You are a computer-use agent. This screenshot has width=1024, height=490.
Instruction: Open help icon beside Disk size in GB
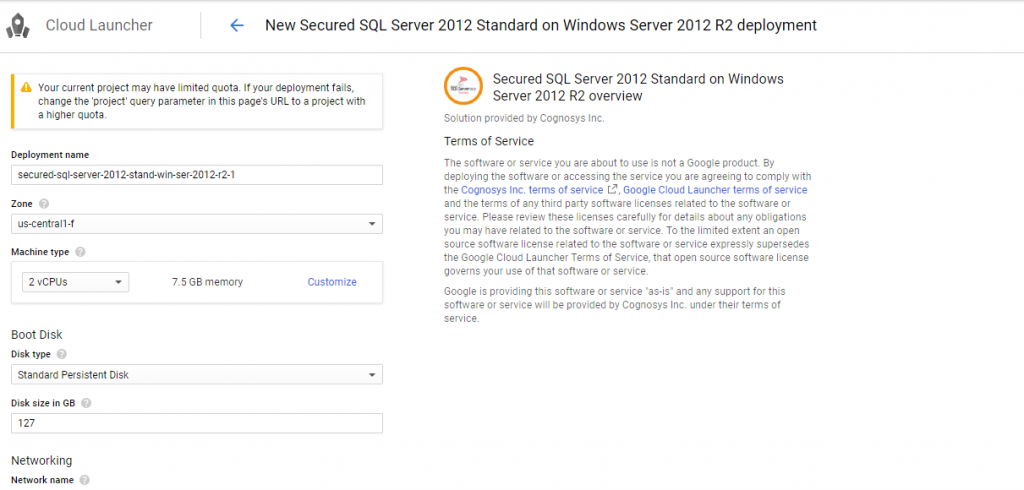tap(86, 403)
